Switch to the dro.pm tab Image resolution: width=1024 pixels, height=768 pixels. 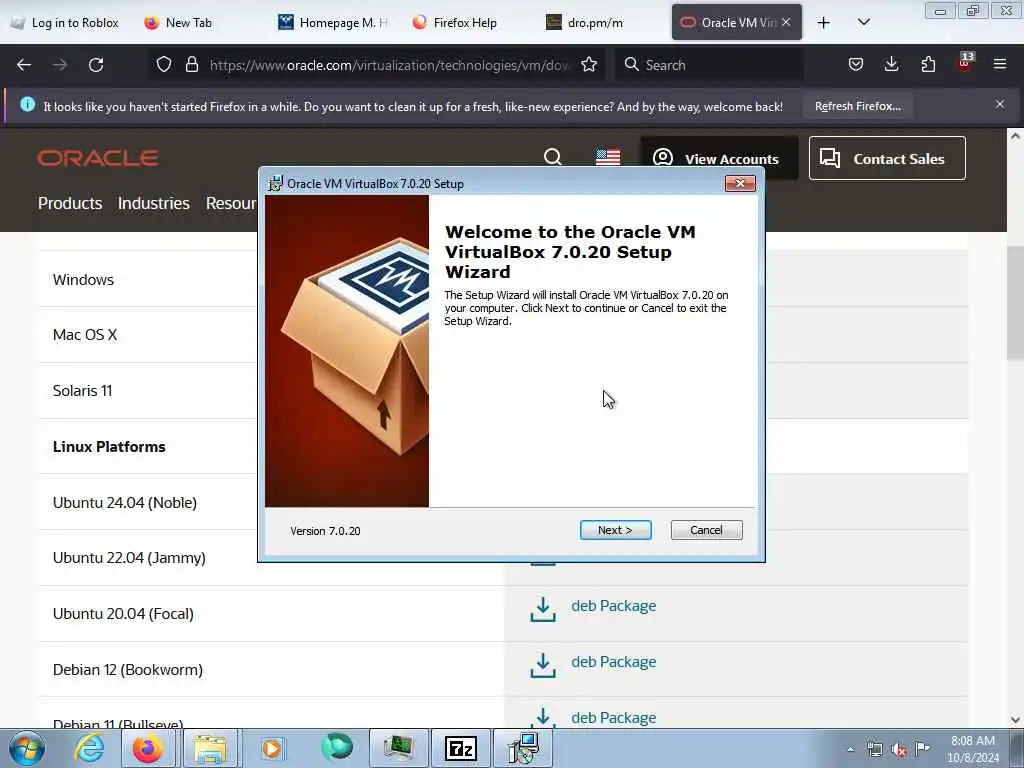(x=596, y=22)
